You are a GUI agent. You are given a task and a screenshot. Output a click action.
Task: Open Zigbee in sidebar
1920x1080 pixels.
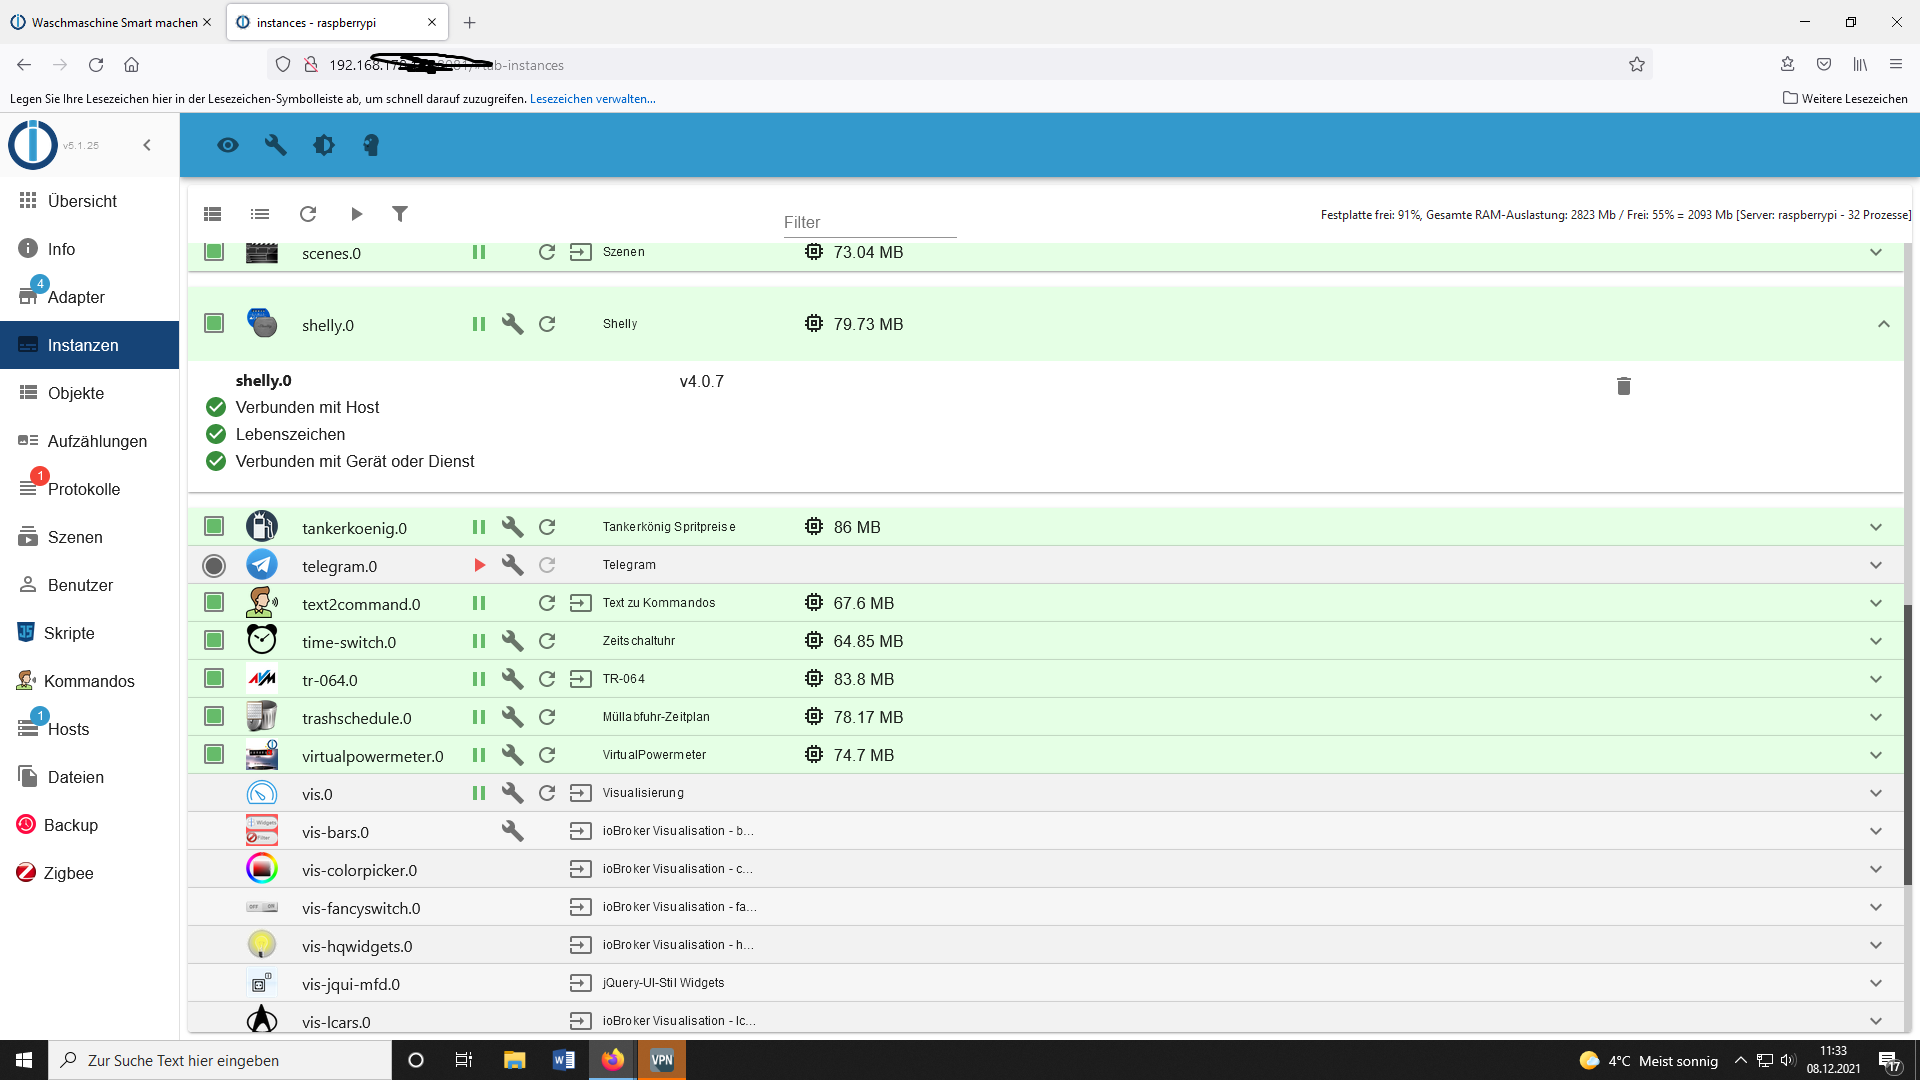coord(90,873)
